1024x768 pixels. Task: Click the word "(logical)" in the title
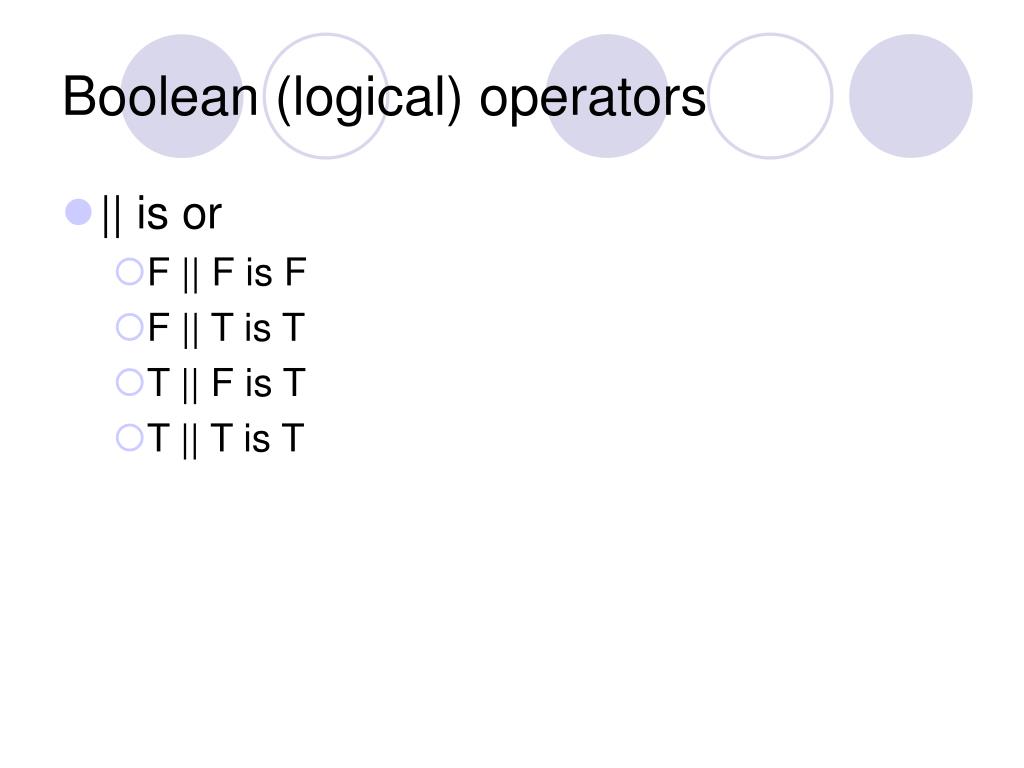tap(368, 99)
